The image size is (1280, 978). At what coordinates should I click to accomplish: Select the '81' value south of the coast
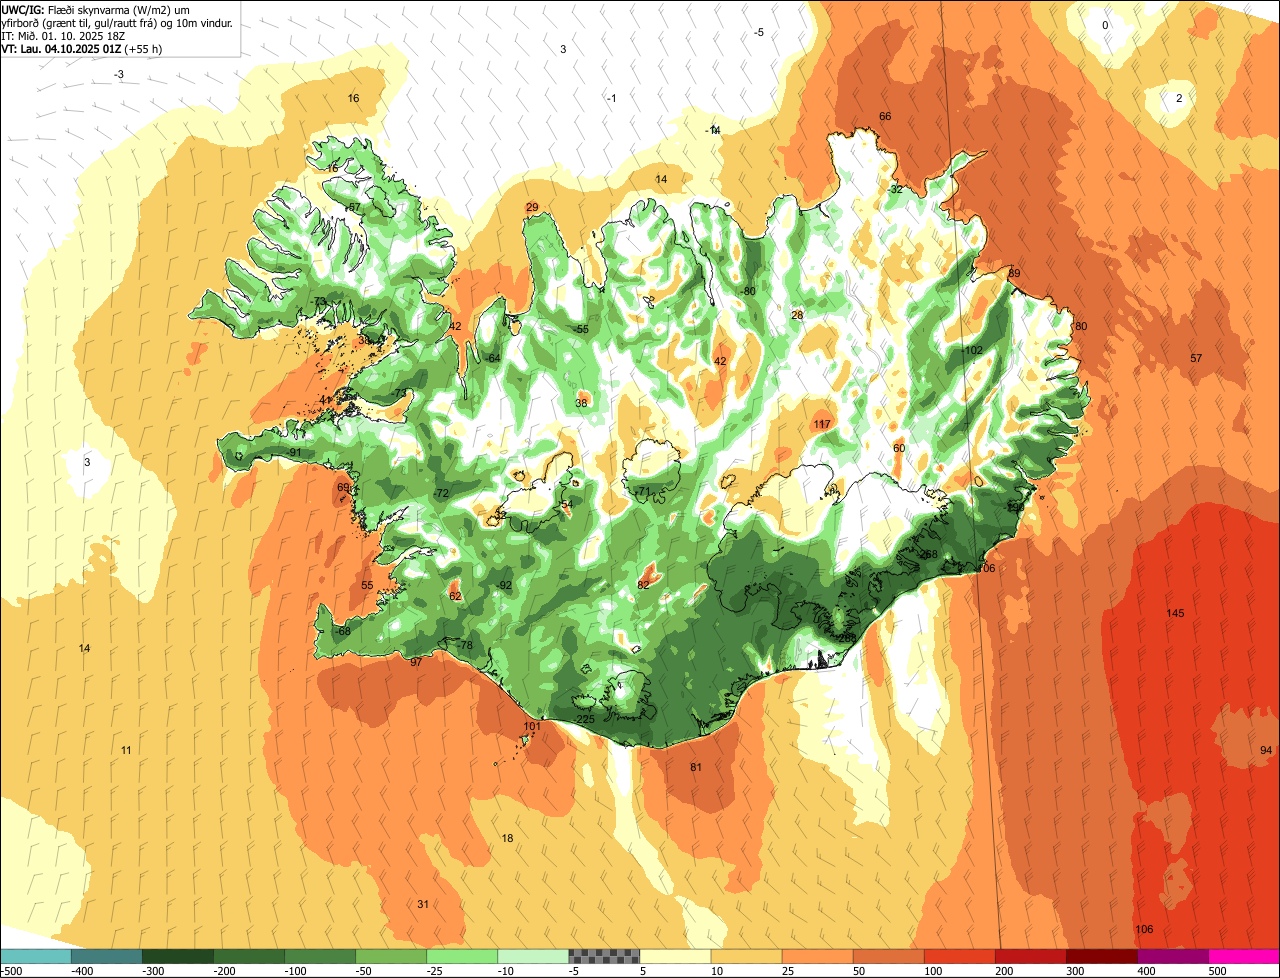[696, 768]
